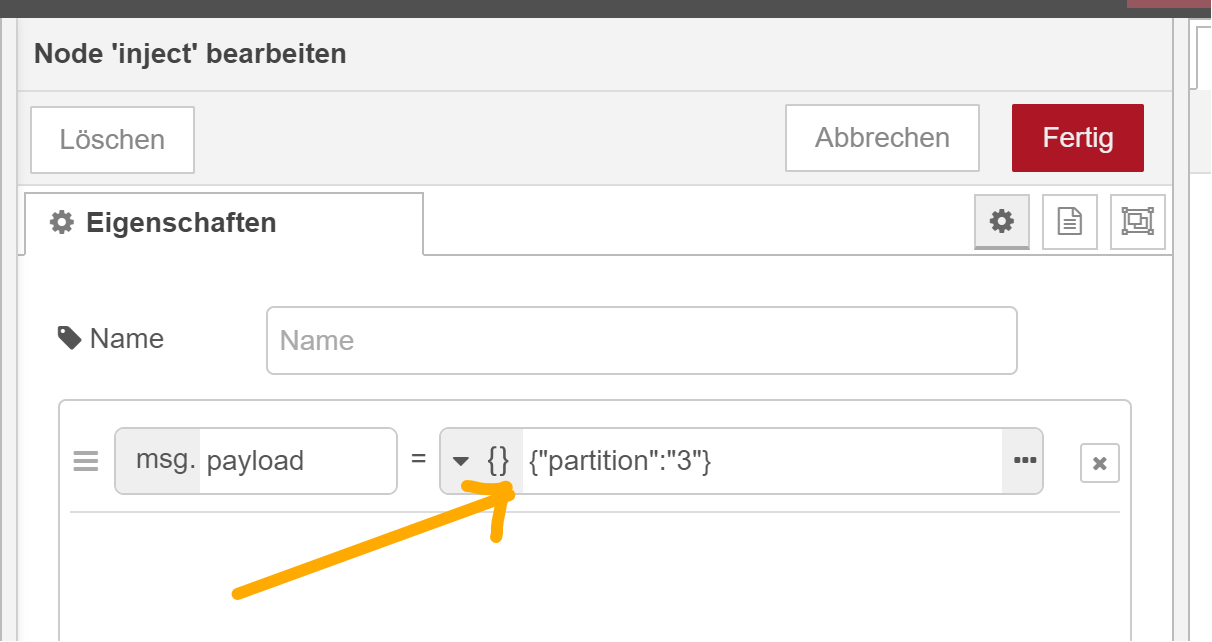Screen dimensions: 1212x642
Task: Confirm changes with the Fertig button
Action: point(1077,138)
